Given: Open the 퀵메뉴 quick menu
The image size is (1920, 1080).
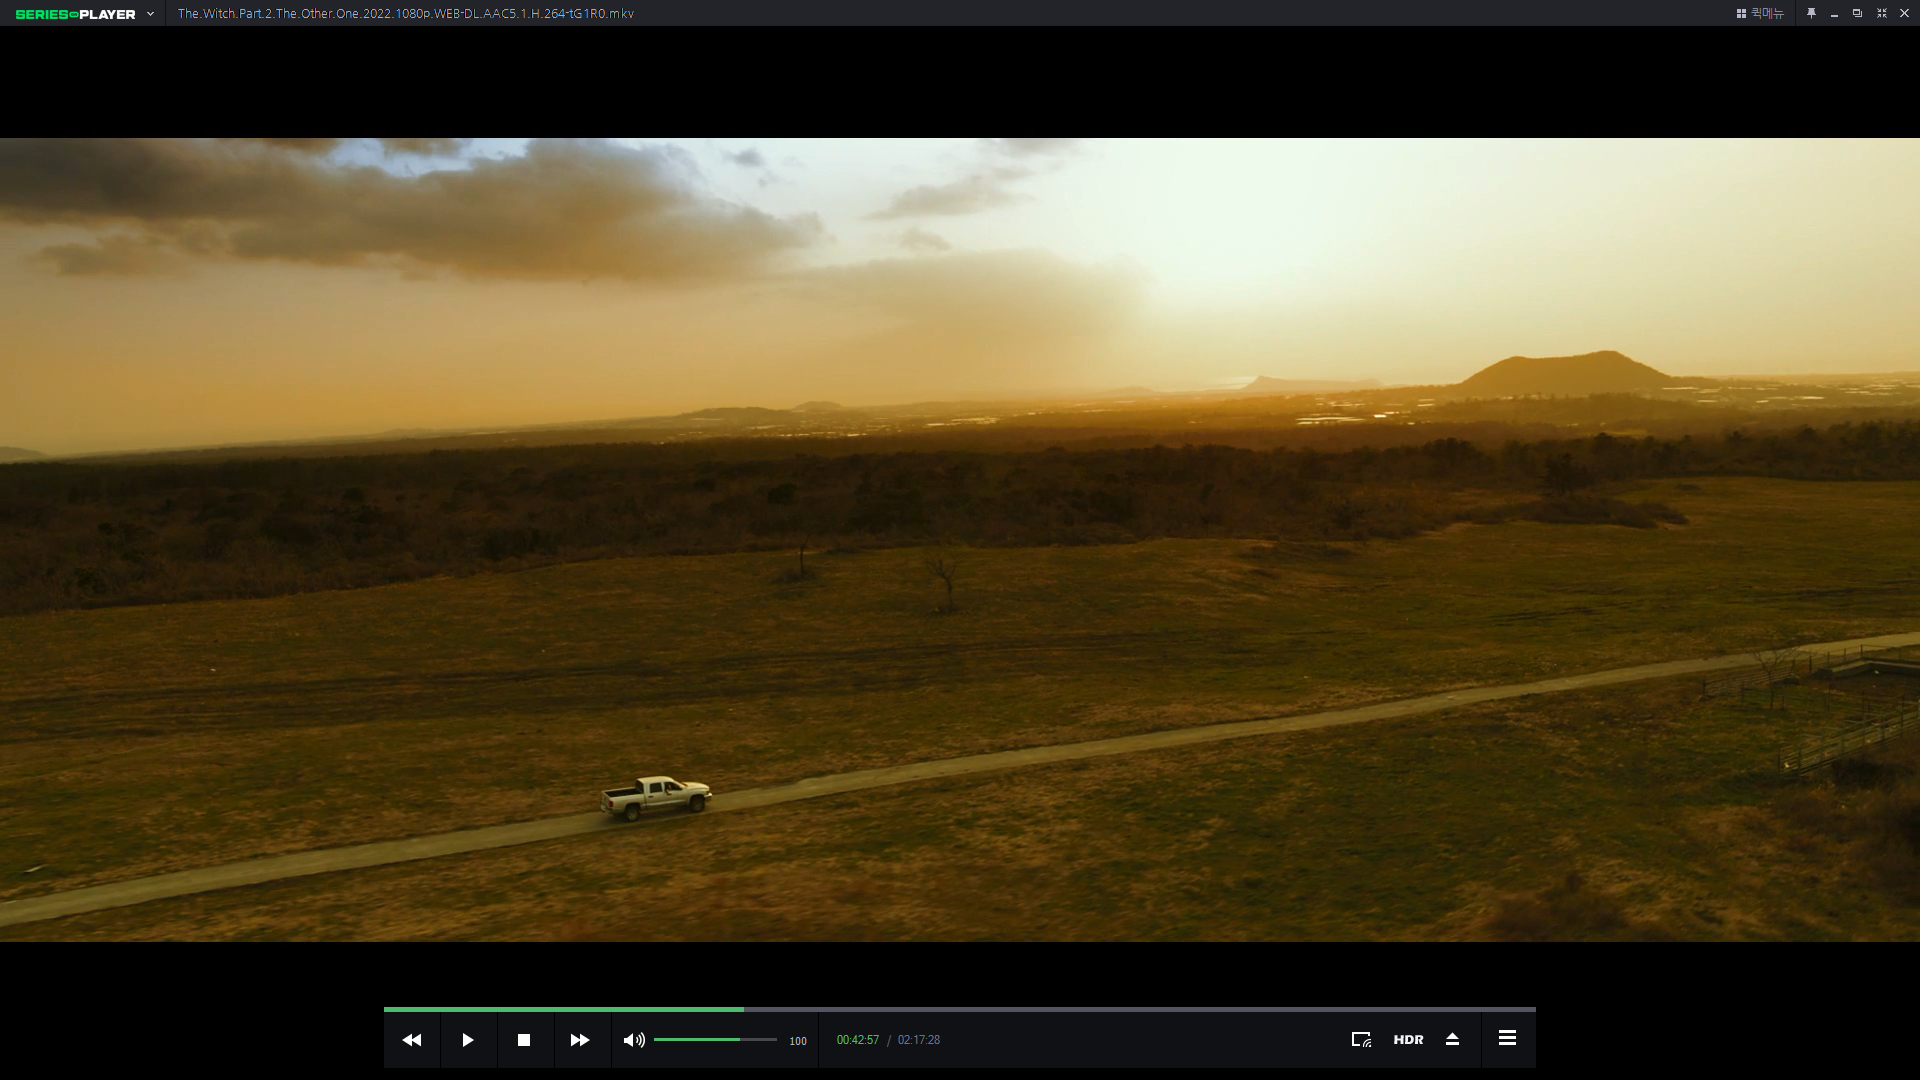Looking at the screenshot, I should [x=1760, y=13].
